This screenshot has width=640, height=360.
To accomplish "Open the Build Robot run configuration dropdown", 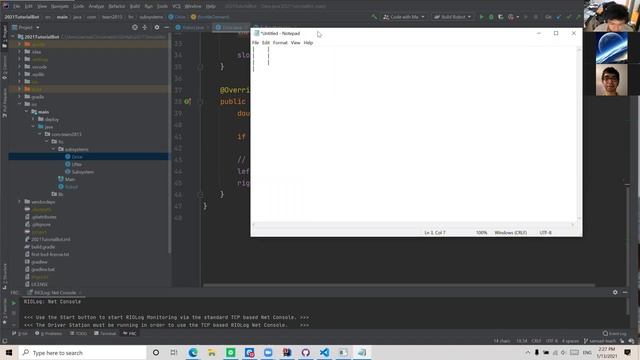I will pyautogui.click(x=452, y=17).
